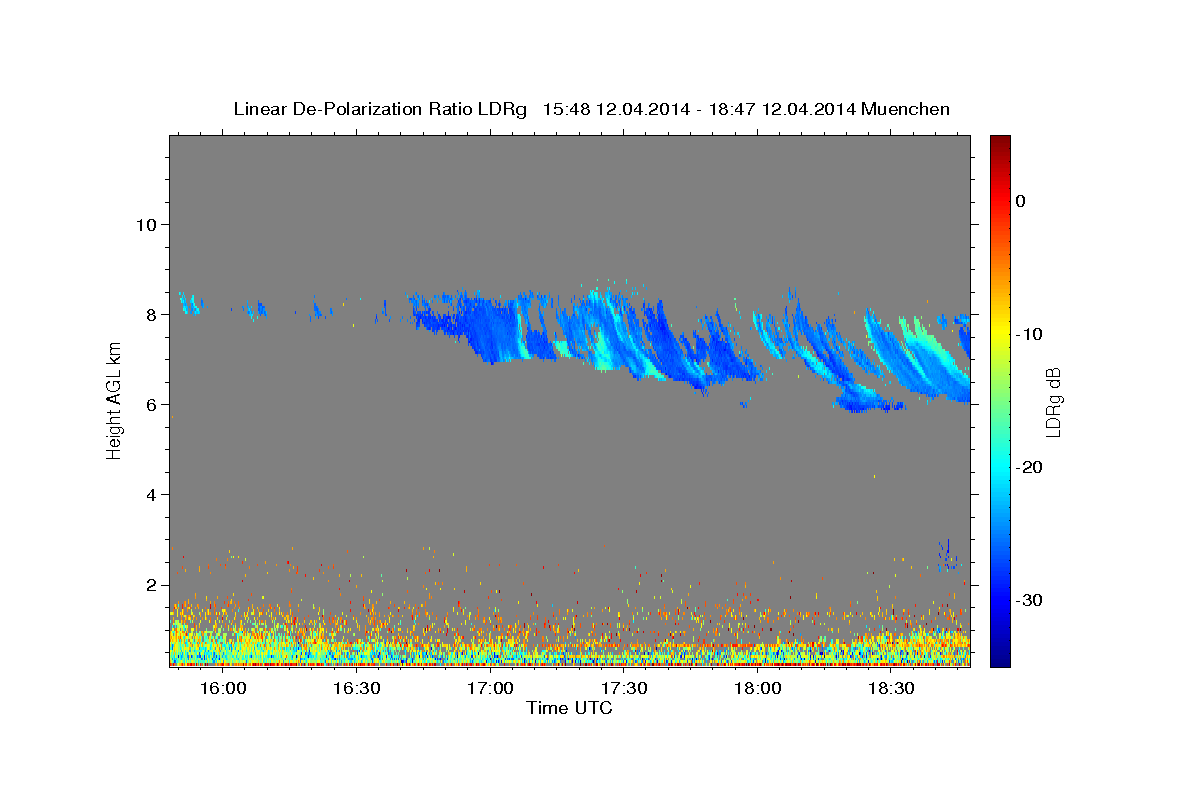Click the end time "18:47 12.04.2014" in title
This screenshot has height=800, width=1200.
(781, 109)
